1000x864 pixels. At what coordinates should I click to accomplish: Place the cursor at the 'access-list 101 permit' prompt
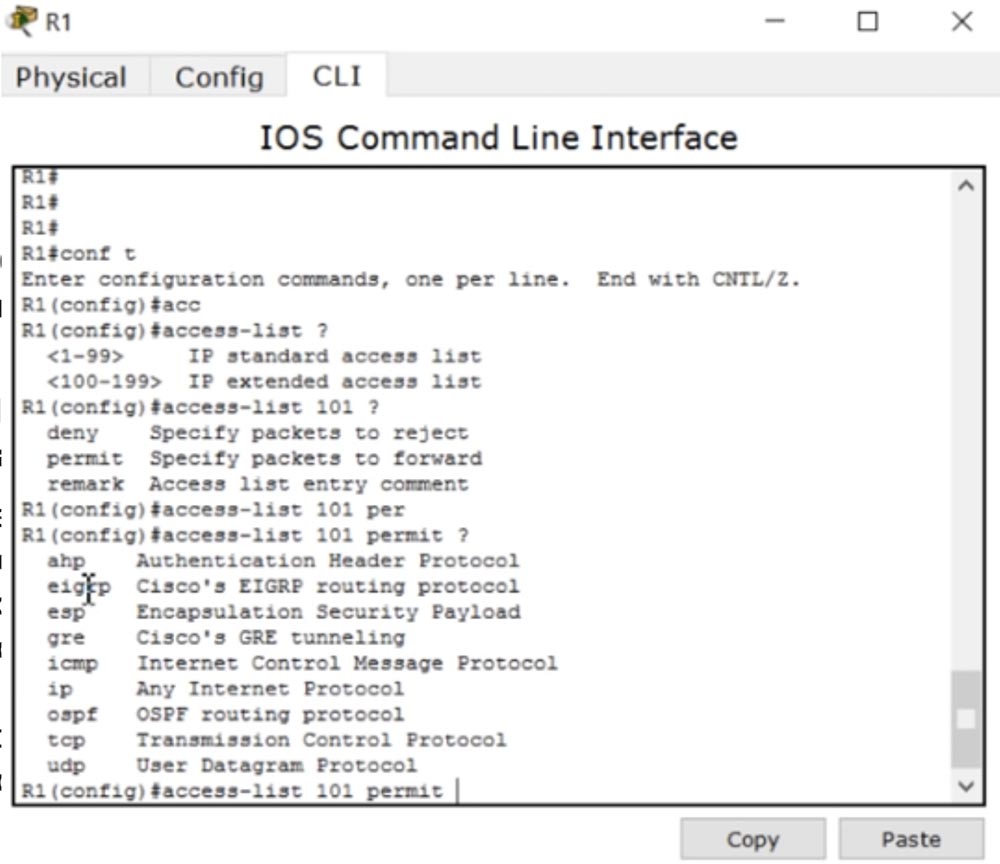457,791
